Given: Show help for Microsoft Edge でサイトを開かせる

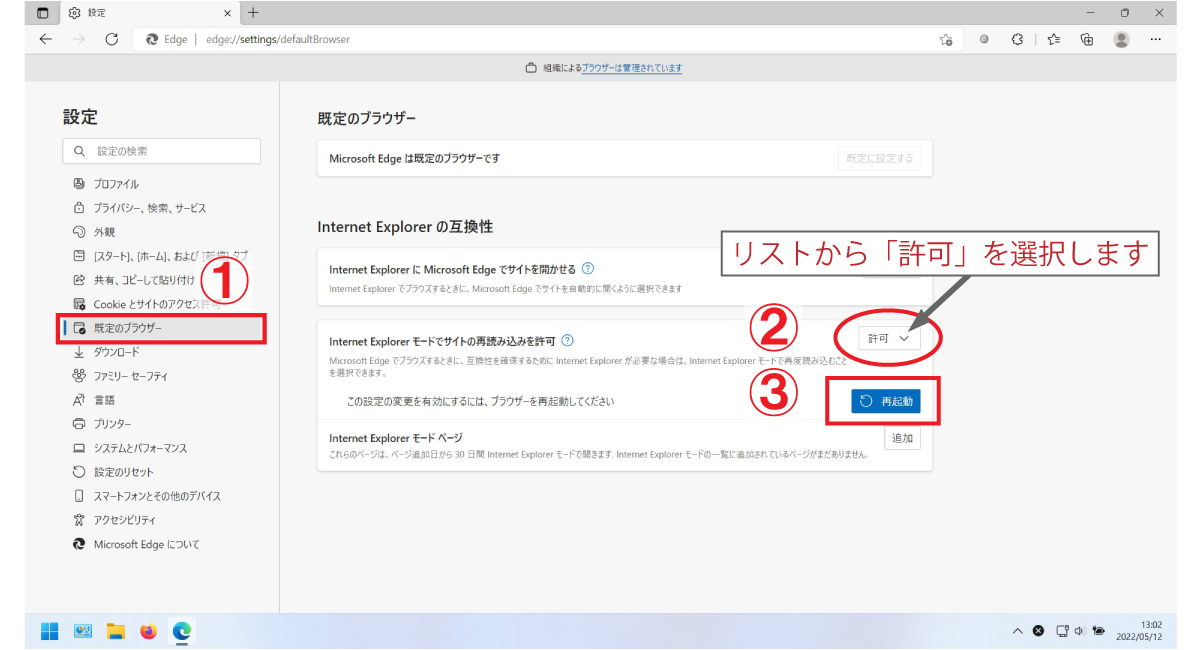Looking at the screenshot, I should 588,269.
